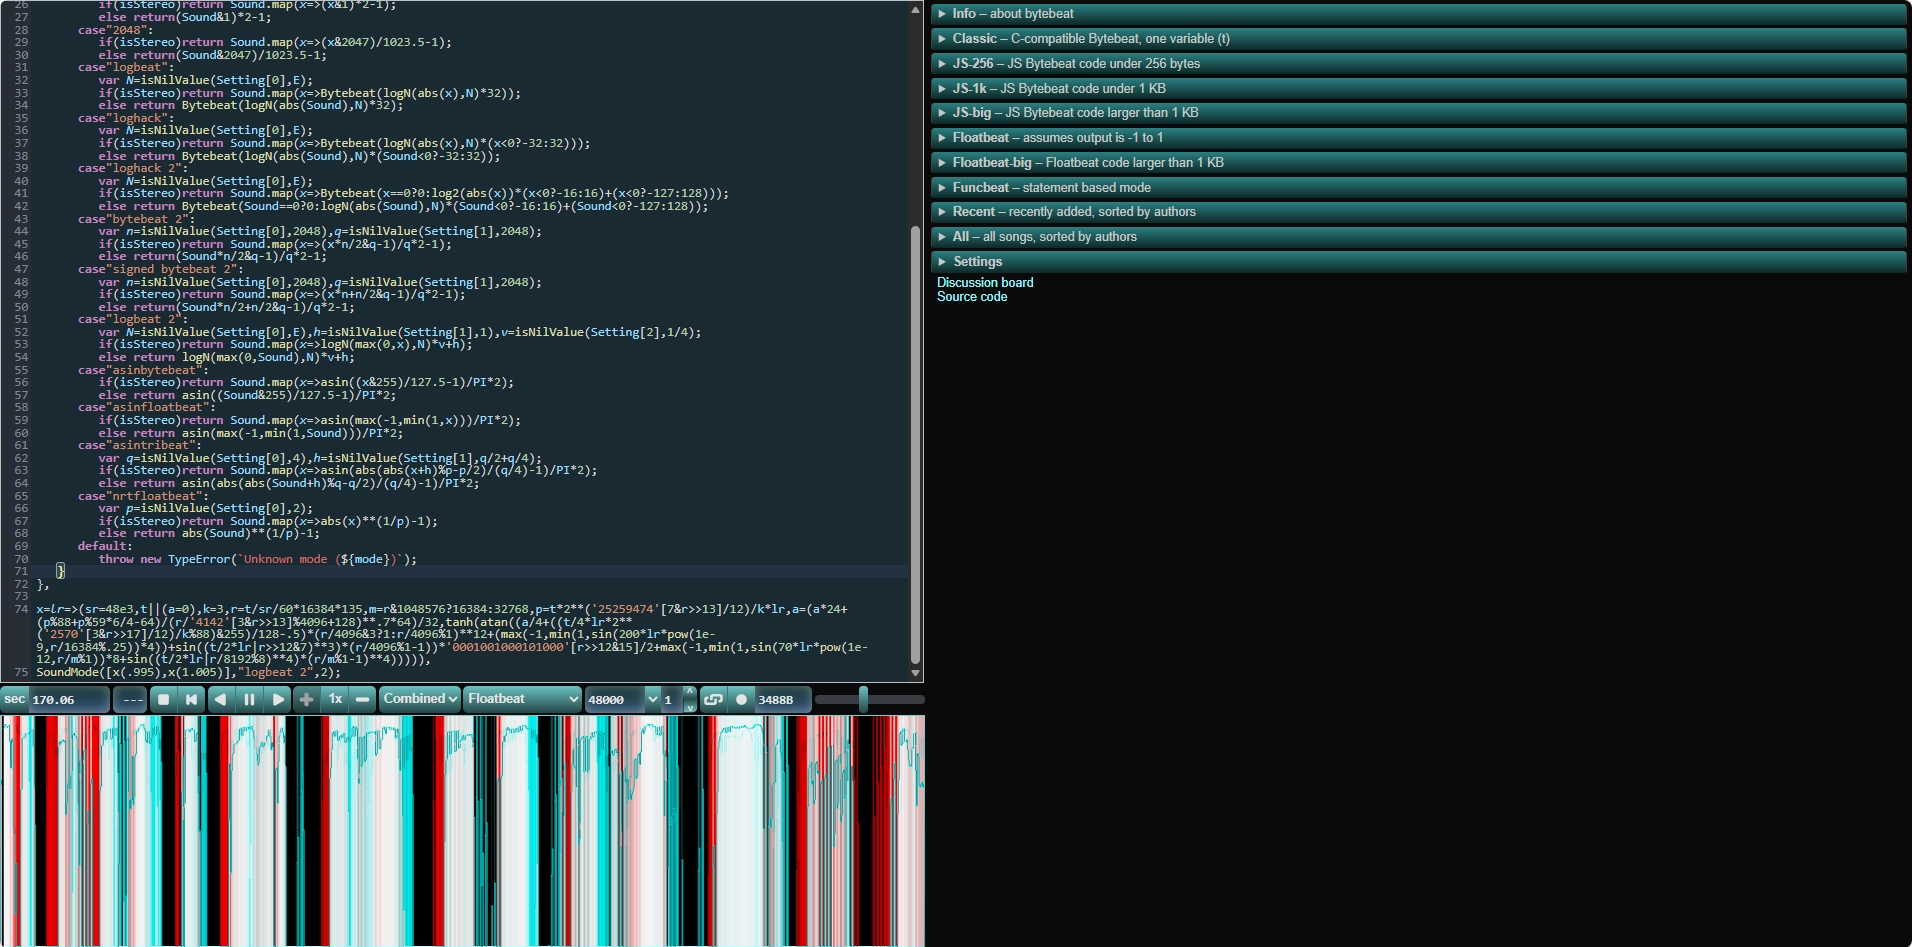This screenshot has height=947, width=1912.
Task: Click the reset-to-start button
Action: point(191,700)
